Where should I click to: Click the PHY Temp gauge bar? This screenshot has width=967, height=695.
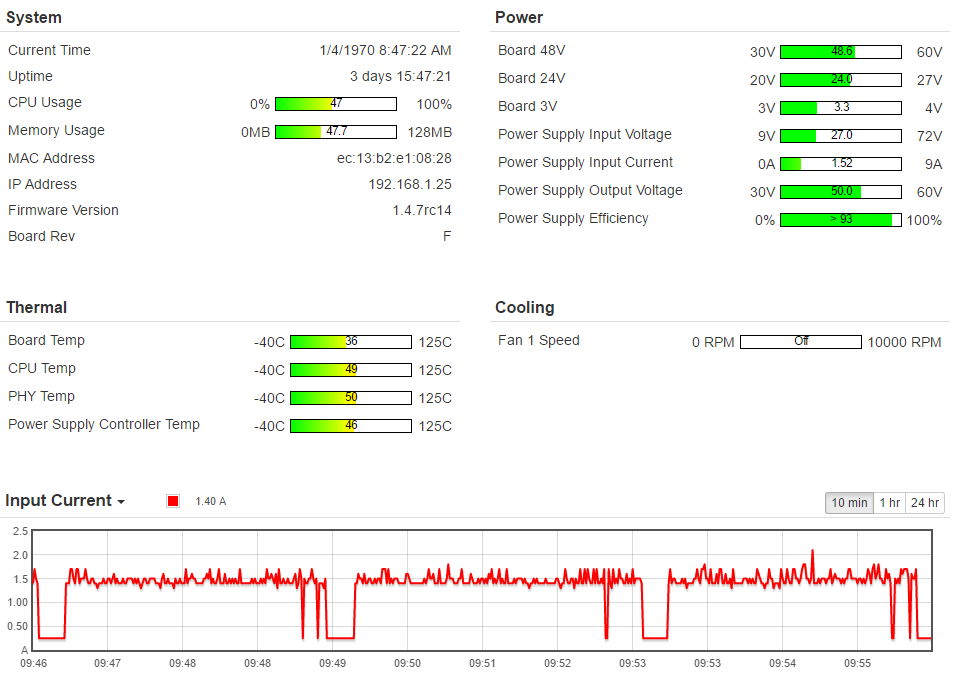click(x=351, y=398)
